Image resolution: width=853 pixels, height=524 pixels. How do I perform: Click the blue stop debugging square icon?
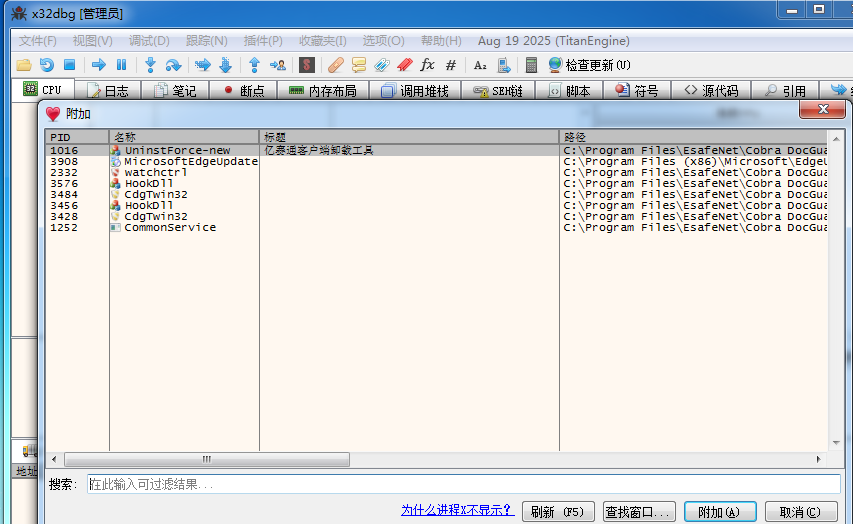click(x=70, y=65)
